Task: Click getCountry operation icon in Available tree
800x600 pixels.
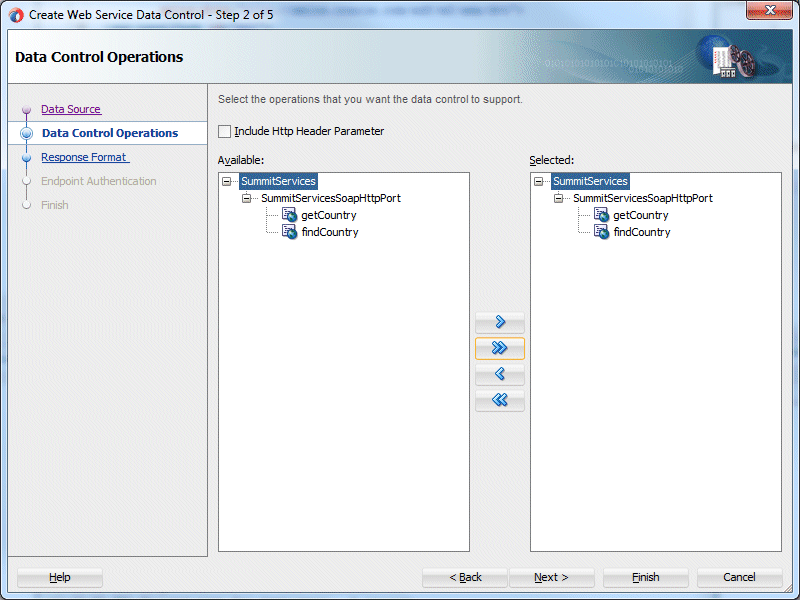Action: point(289,215)
